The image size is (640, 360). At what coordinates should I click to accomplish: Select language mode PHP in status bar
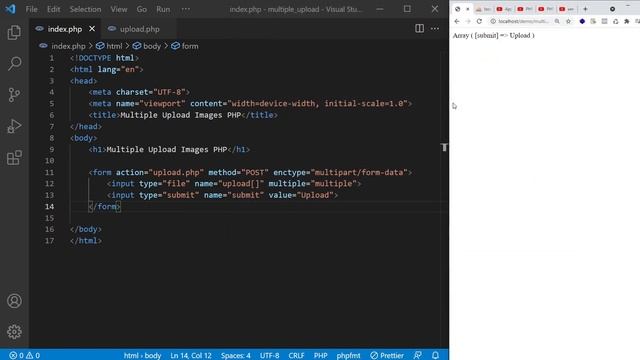click(320, 355)
